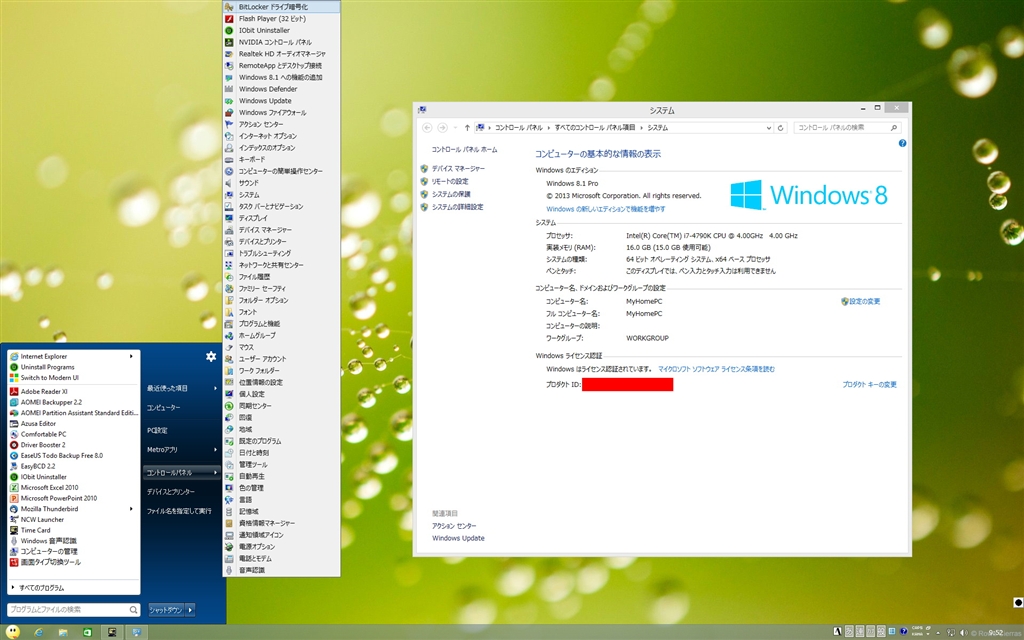The height and width of the screenshot is (640, 1024).
Task: Refresh the システム window address bar
Action: (780, 128)
